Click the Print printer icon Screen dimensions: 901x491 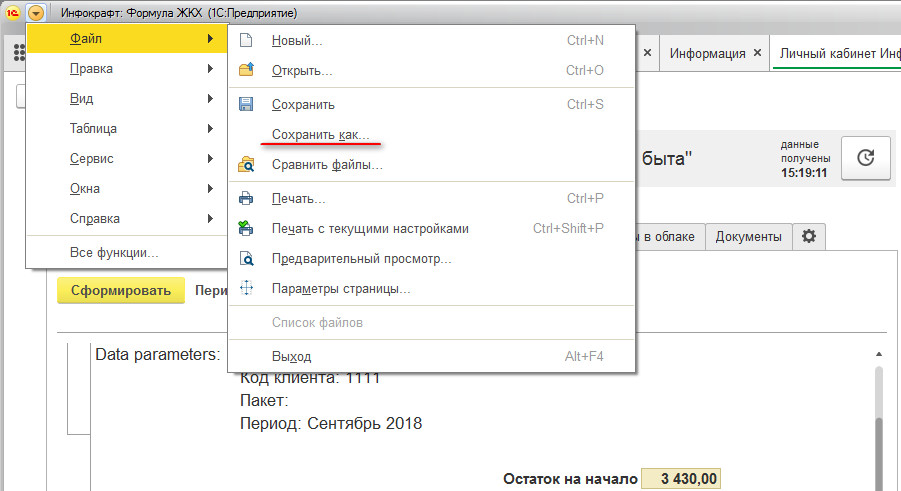coord(246,198)
